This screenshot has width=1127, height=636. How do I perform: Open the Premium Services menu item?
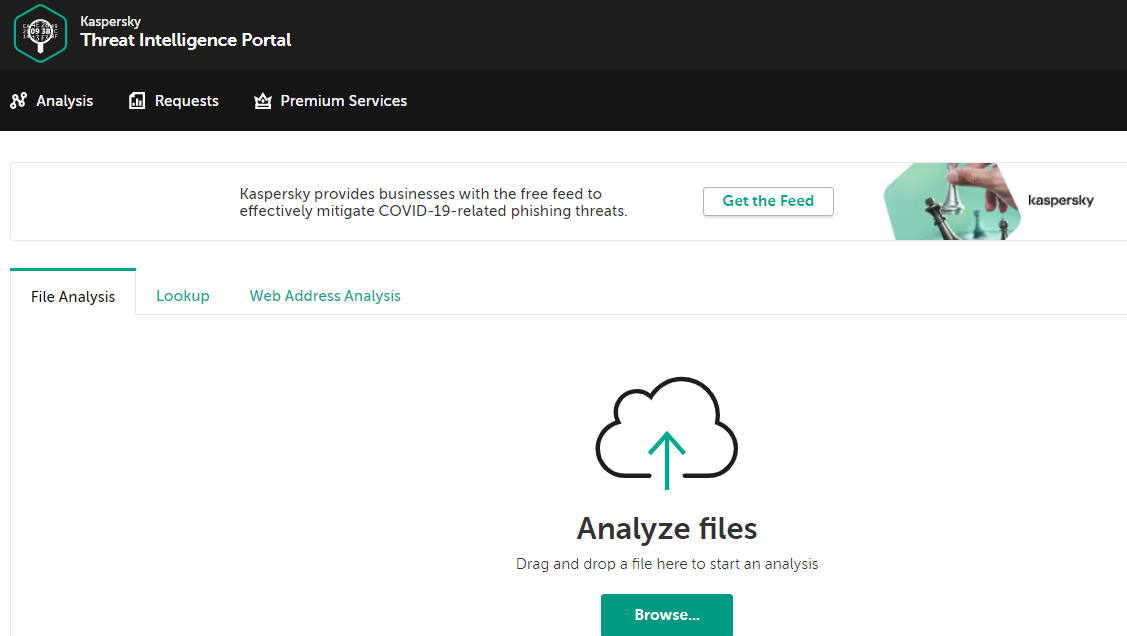pos(331,101)
